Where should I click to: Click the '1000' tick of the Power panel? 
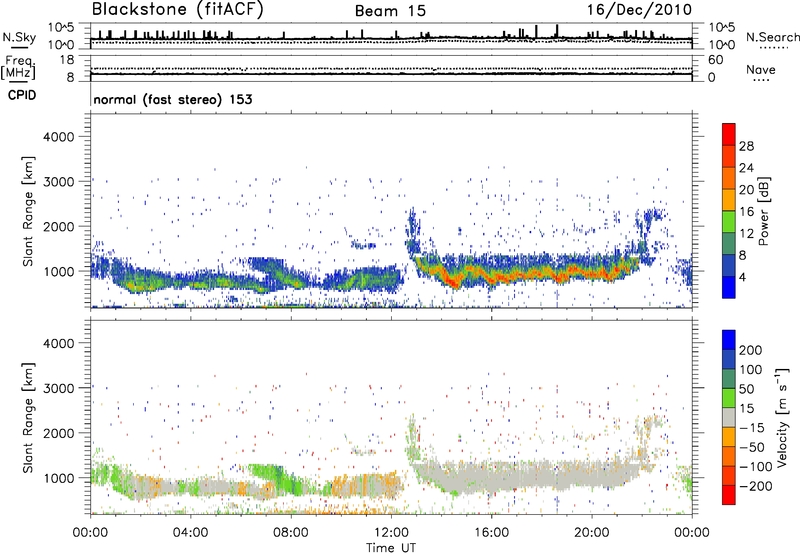[x=58, y=271]
